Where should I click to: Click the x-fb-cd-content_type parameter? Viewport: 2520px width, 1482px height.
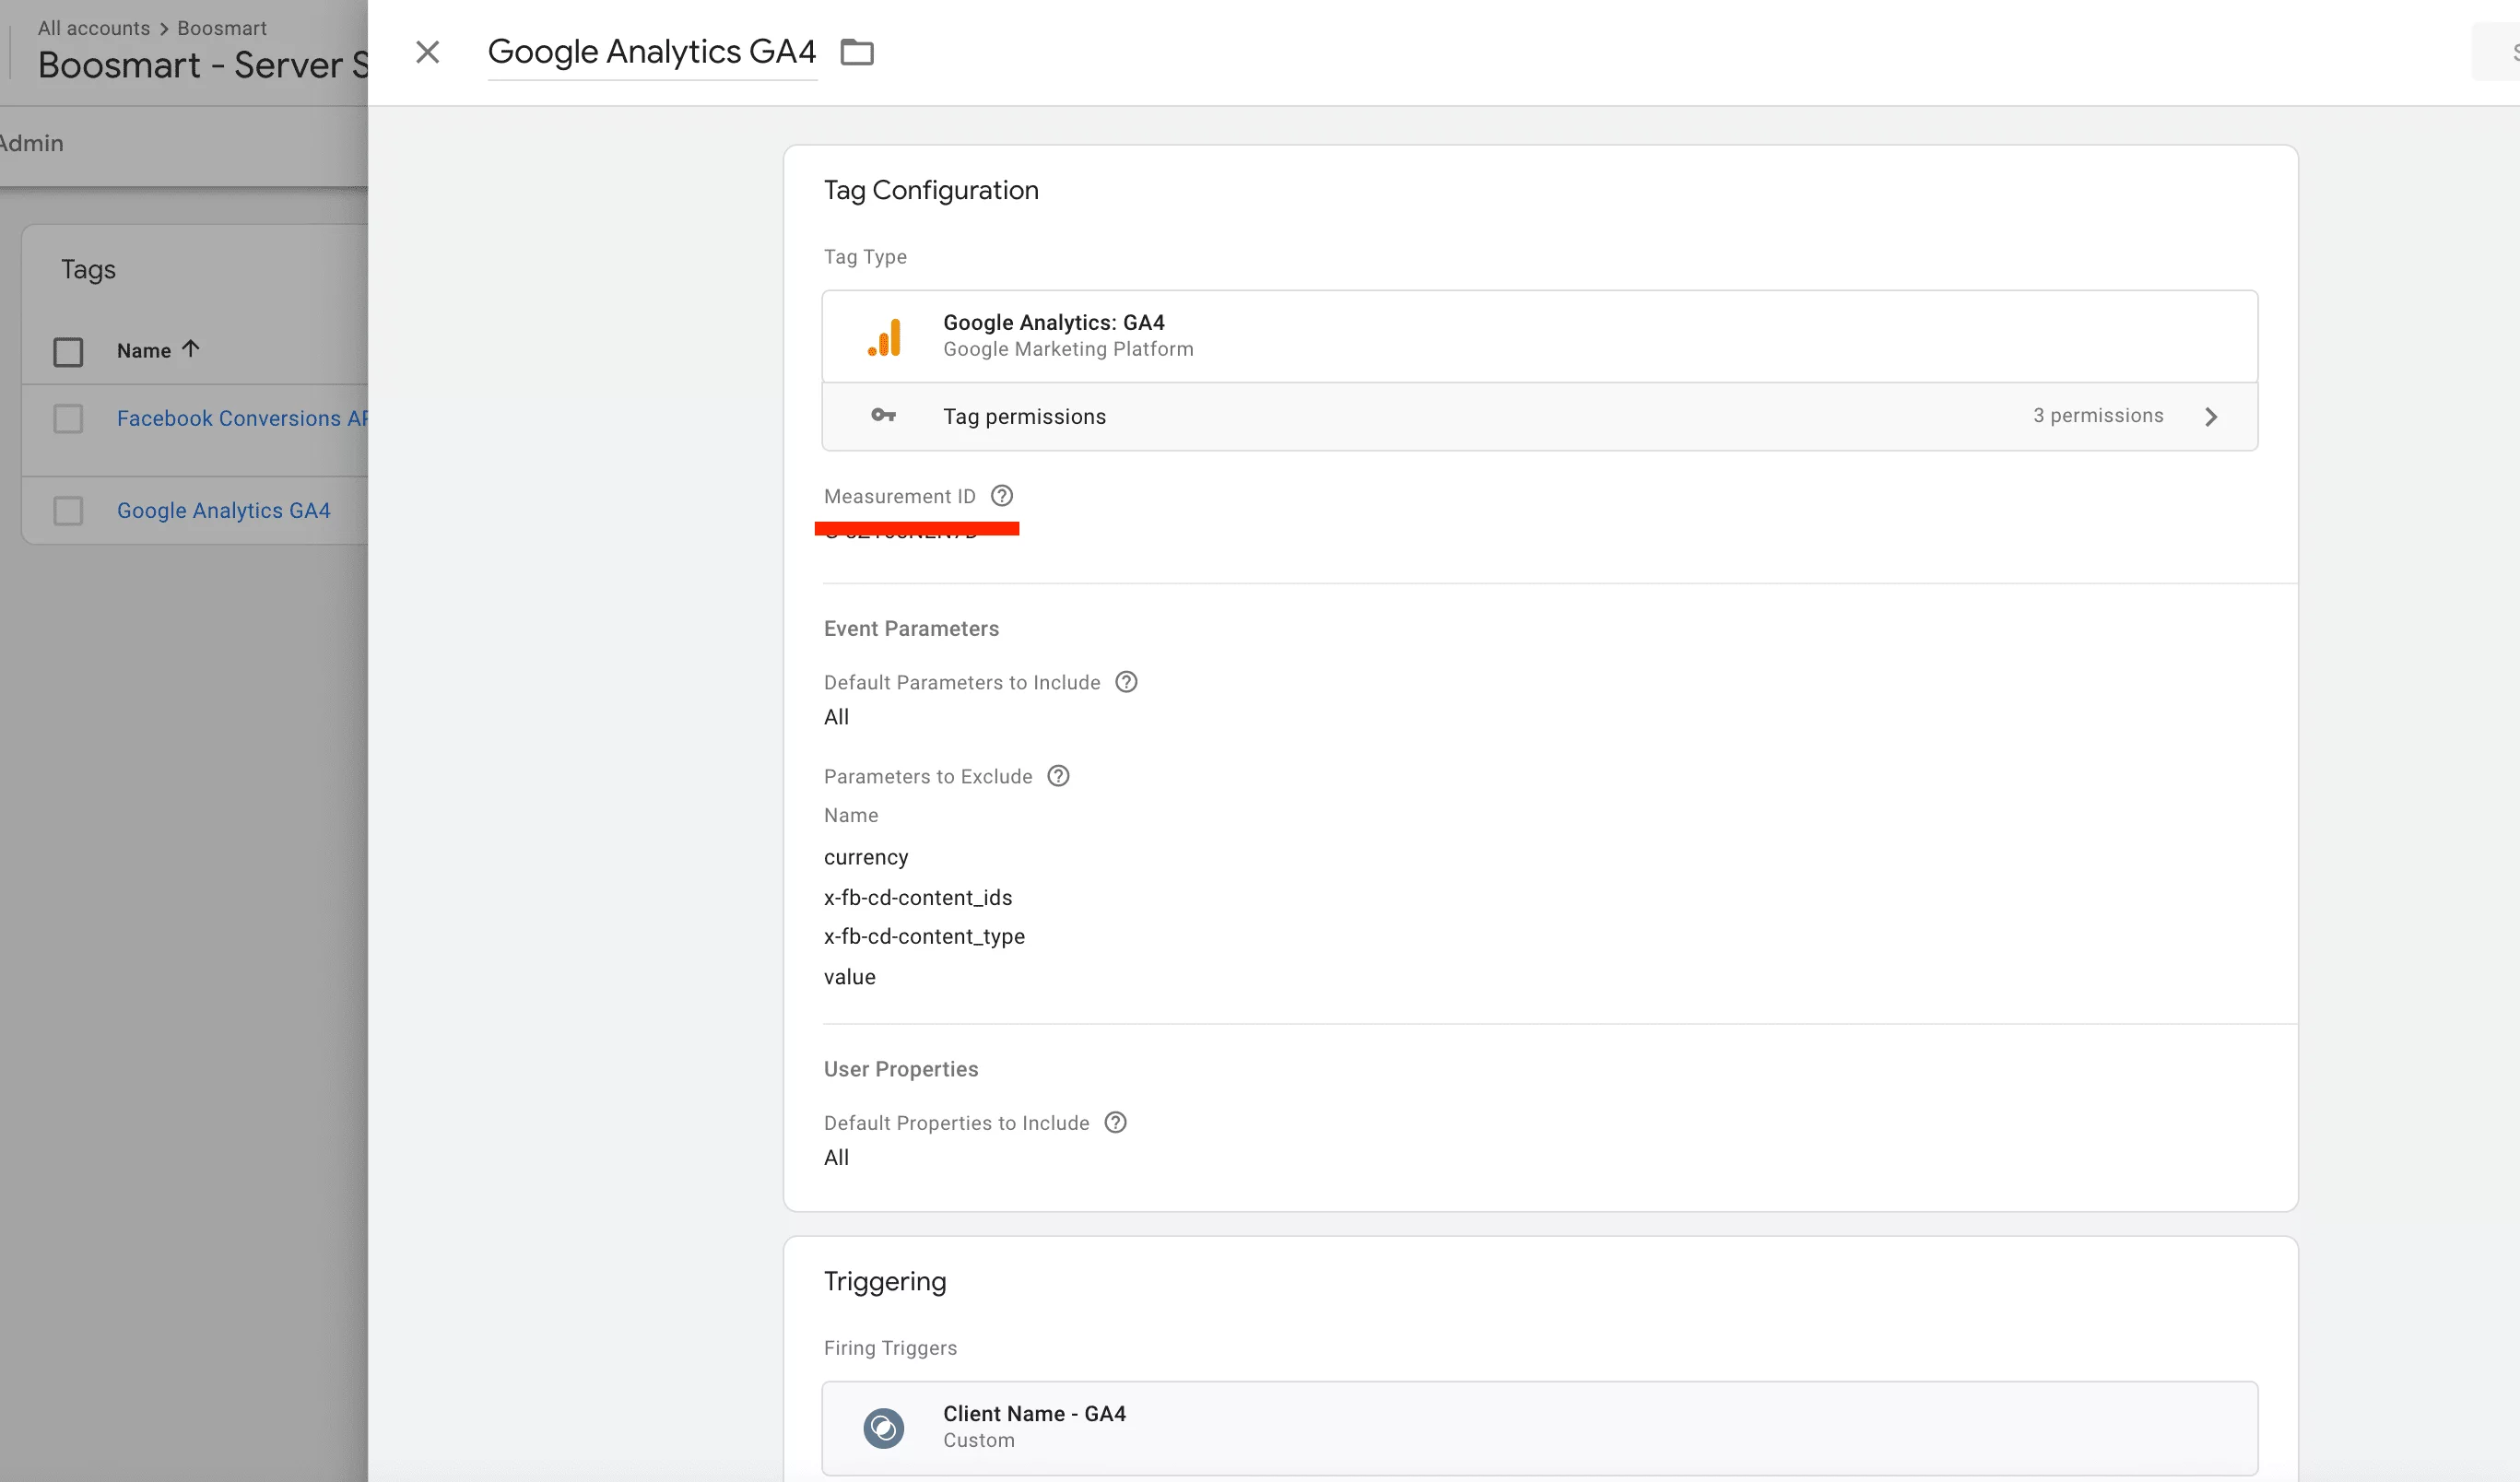click(924, 936)
